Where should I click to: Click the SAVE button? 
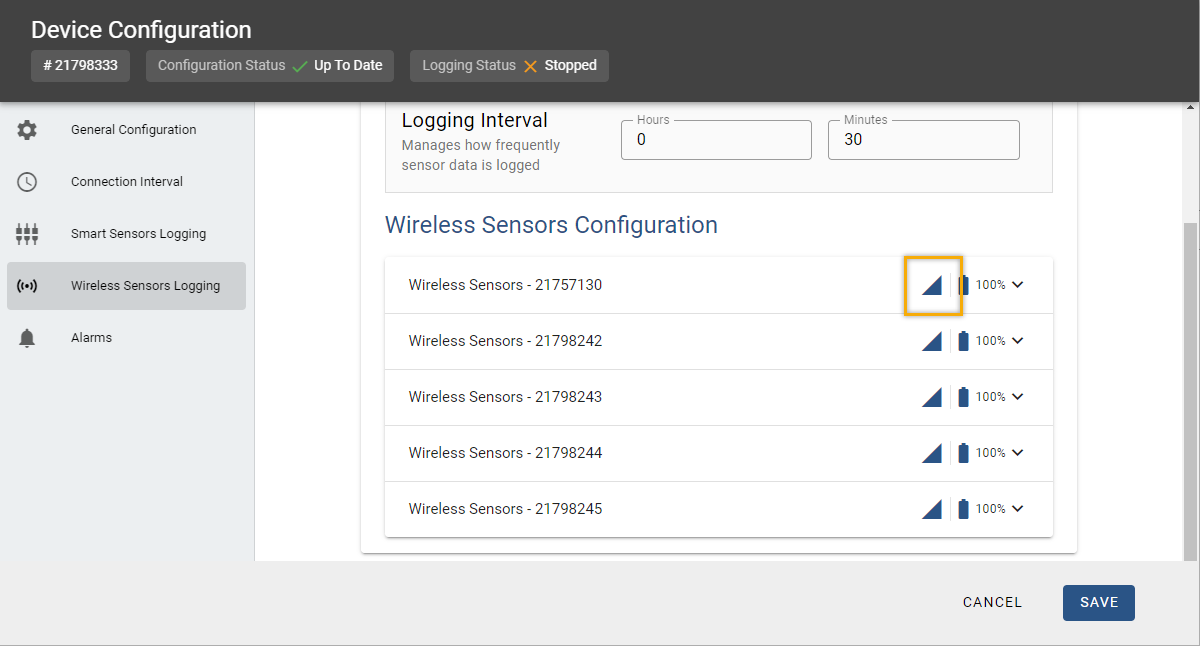1099,603
